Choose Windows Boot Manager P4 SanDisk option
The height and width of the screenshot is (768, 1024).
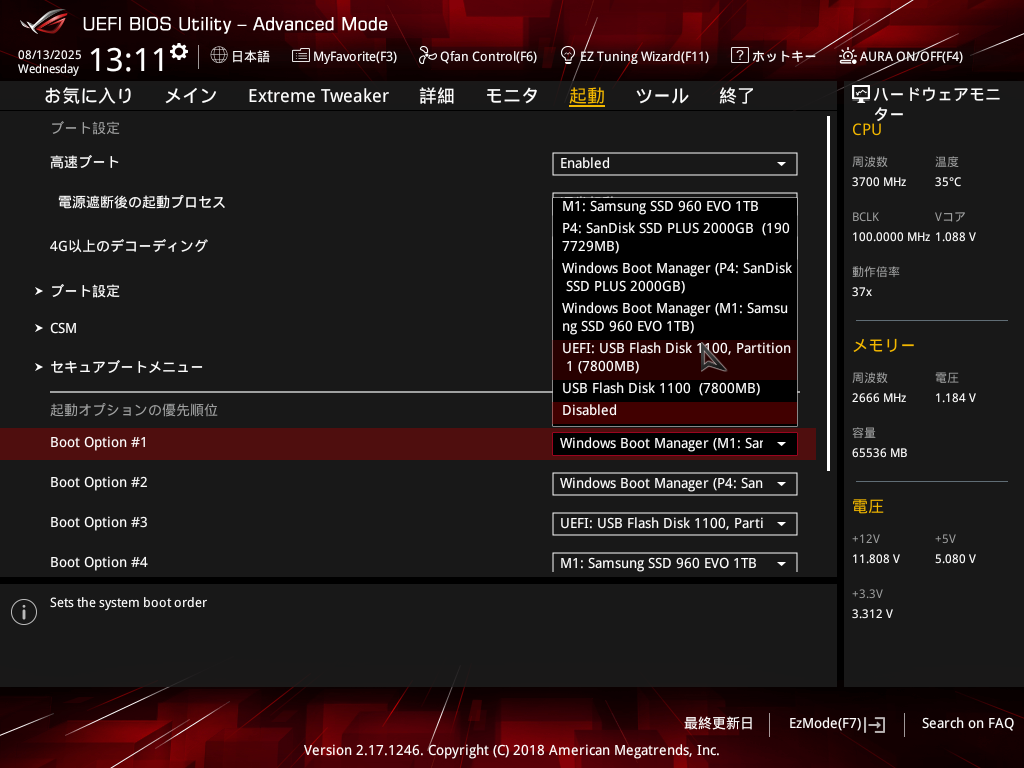(x=675, y=277)
